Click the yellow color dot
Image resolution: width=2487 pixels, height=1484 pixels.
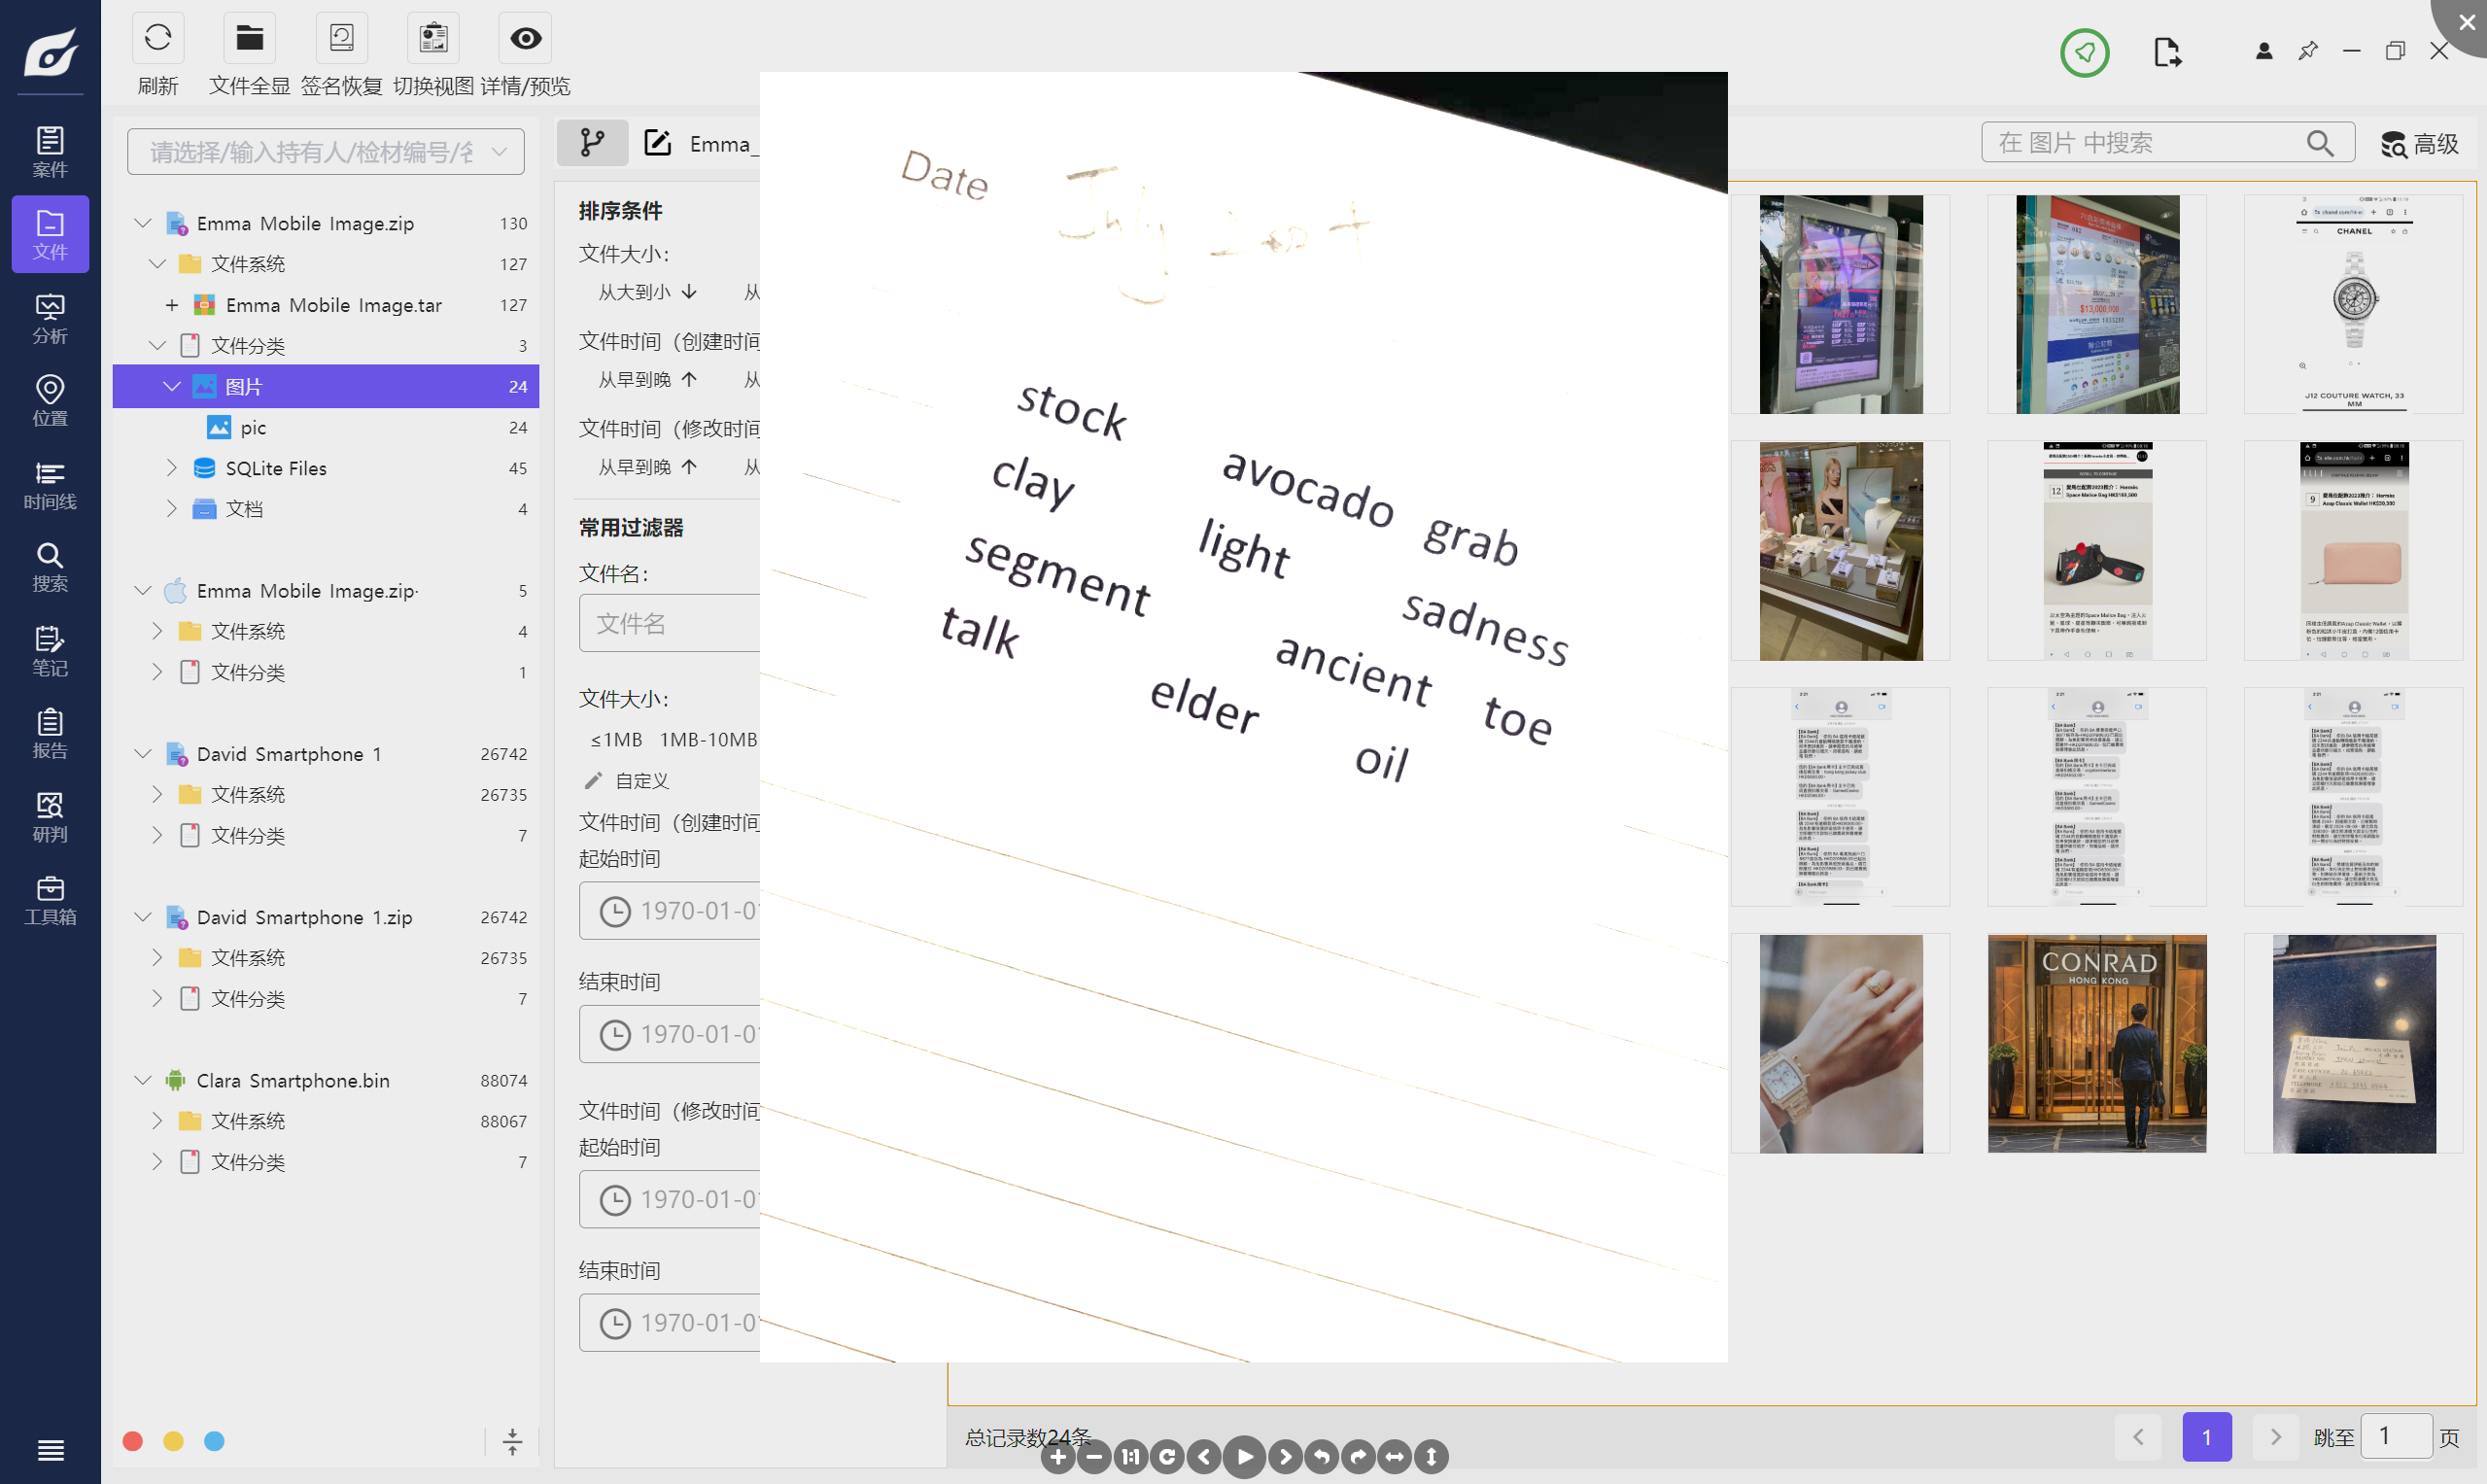tap(173, 1441)
